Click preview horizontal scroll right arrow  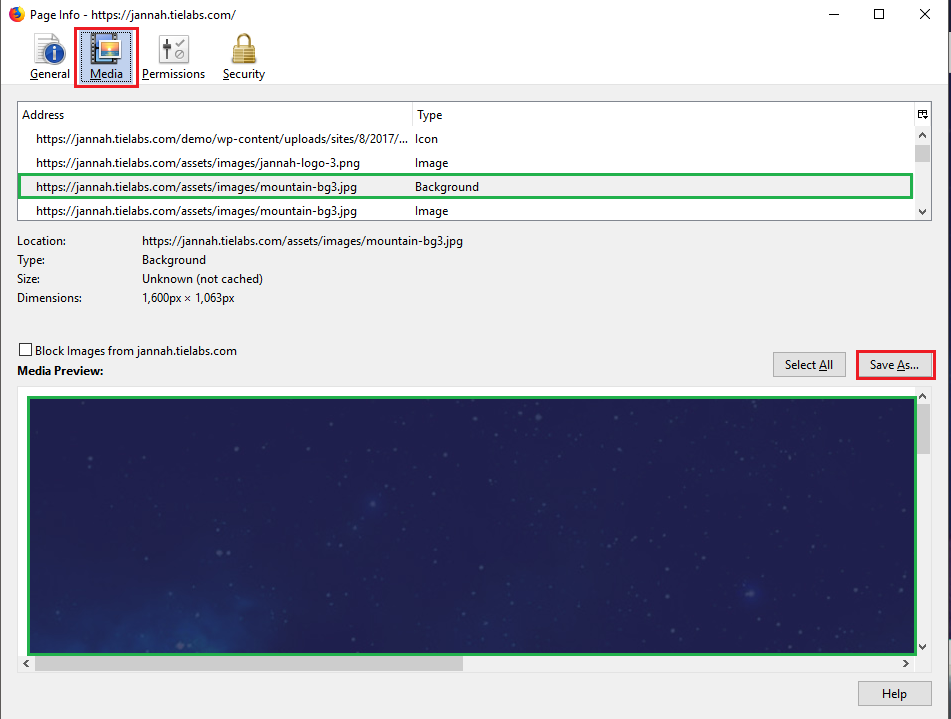[906, 664]
